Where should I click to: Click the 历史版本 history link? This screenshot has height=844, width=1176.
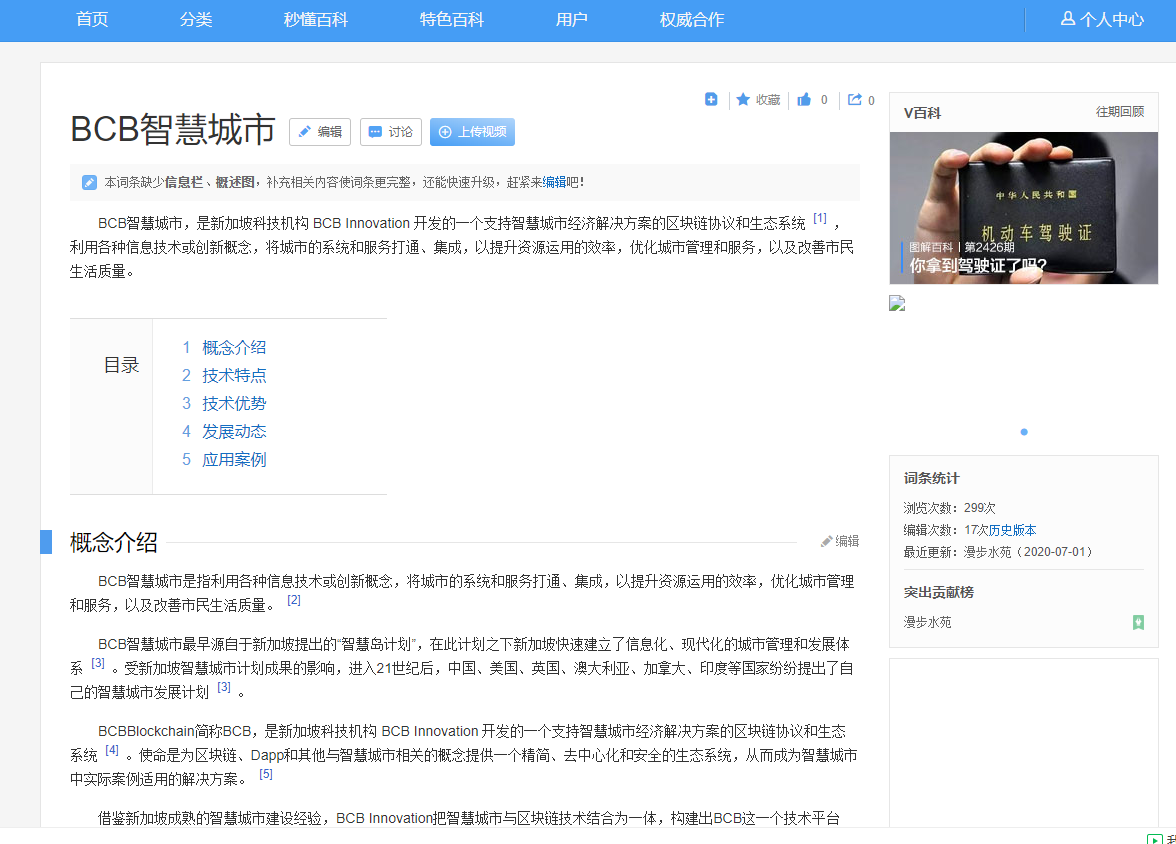pyautogui.click(x=1012, y=530)
